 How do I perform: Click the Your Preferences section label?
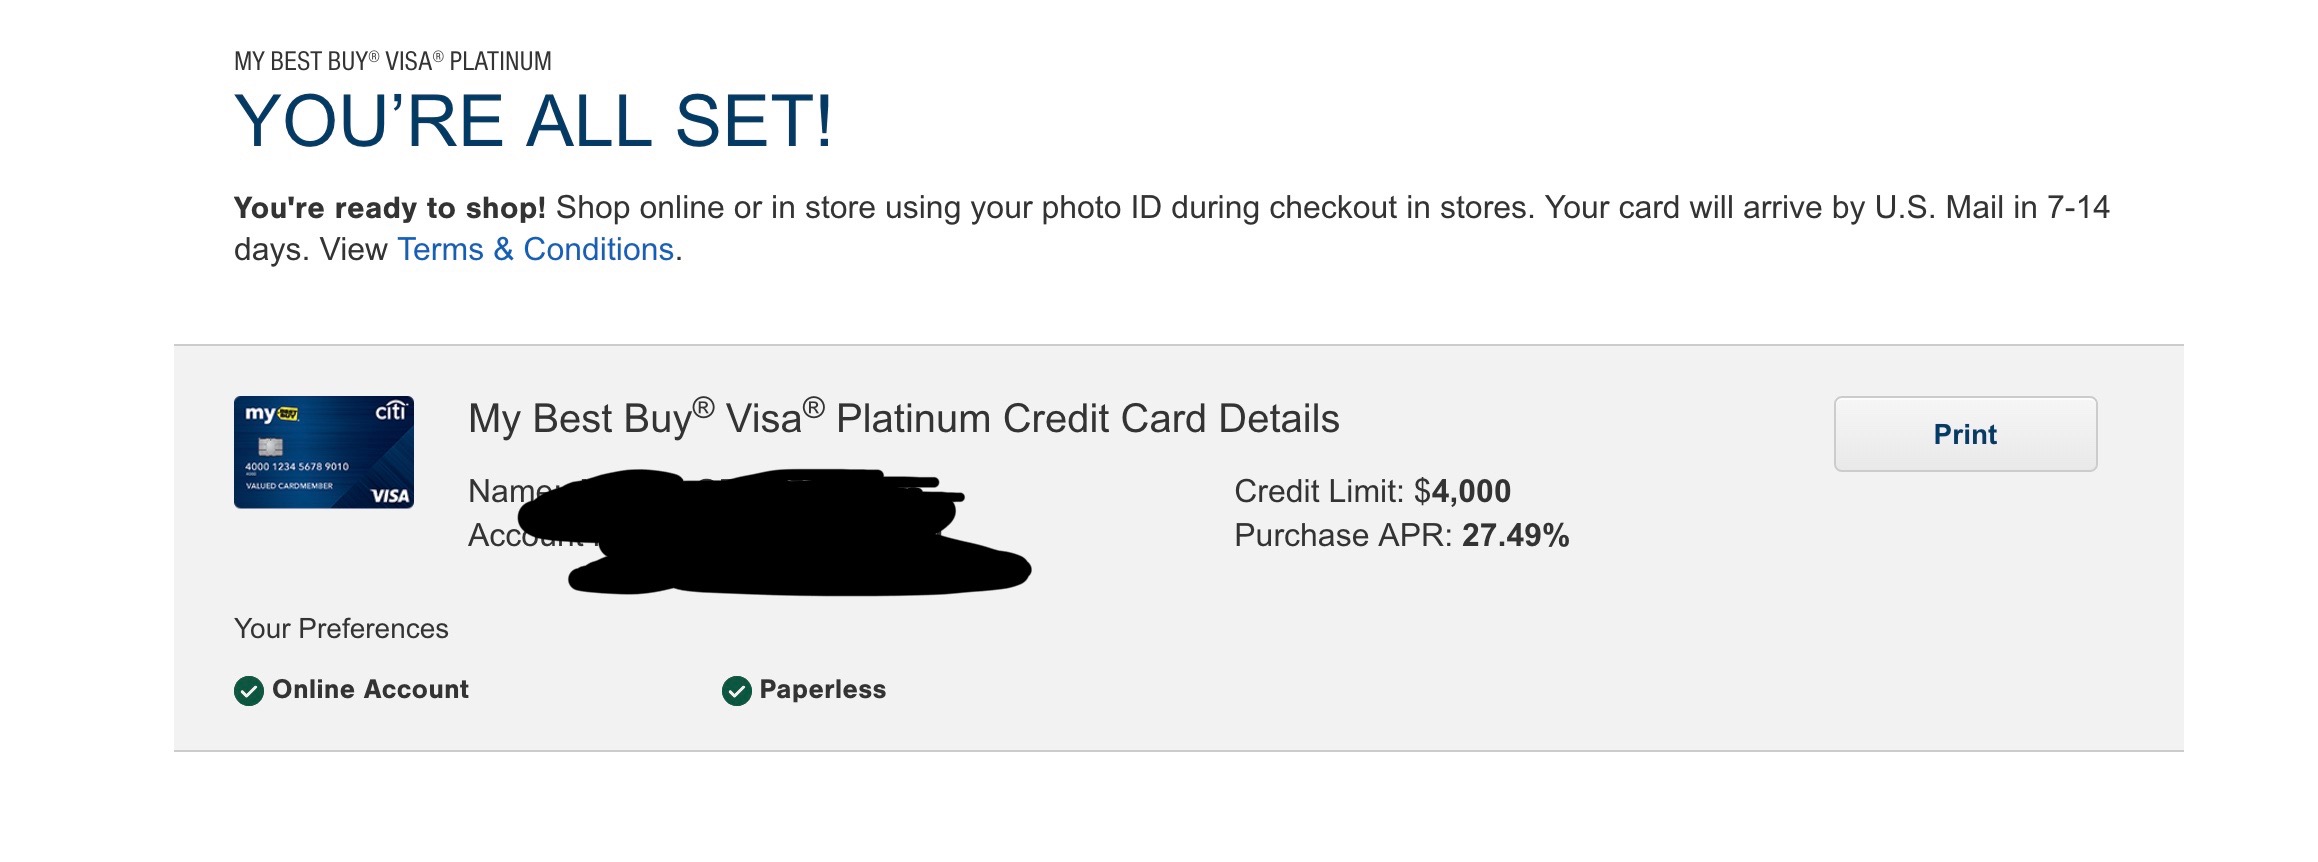coord(341,628)
